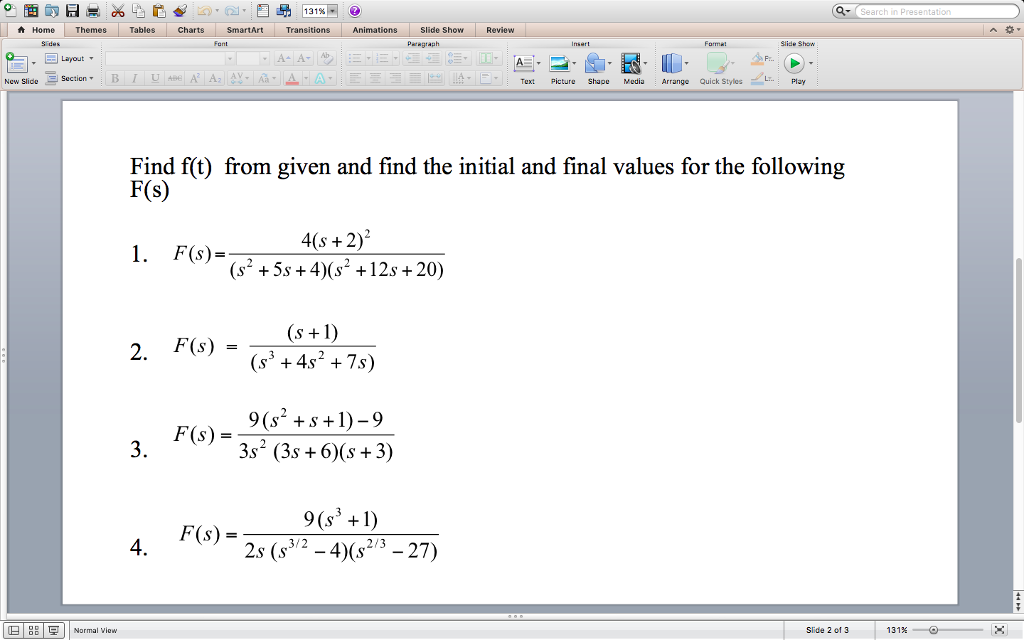Expand the Section dropdown
Screen dimensions: 1024x640
(69, 80)
